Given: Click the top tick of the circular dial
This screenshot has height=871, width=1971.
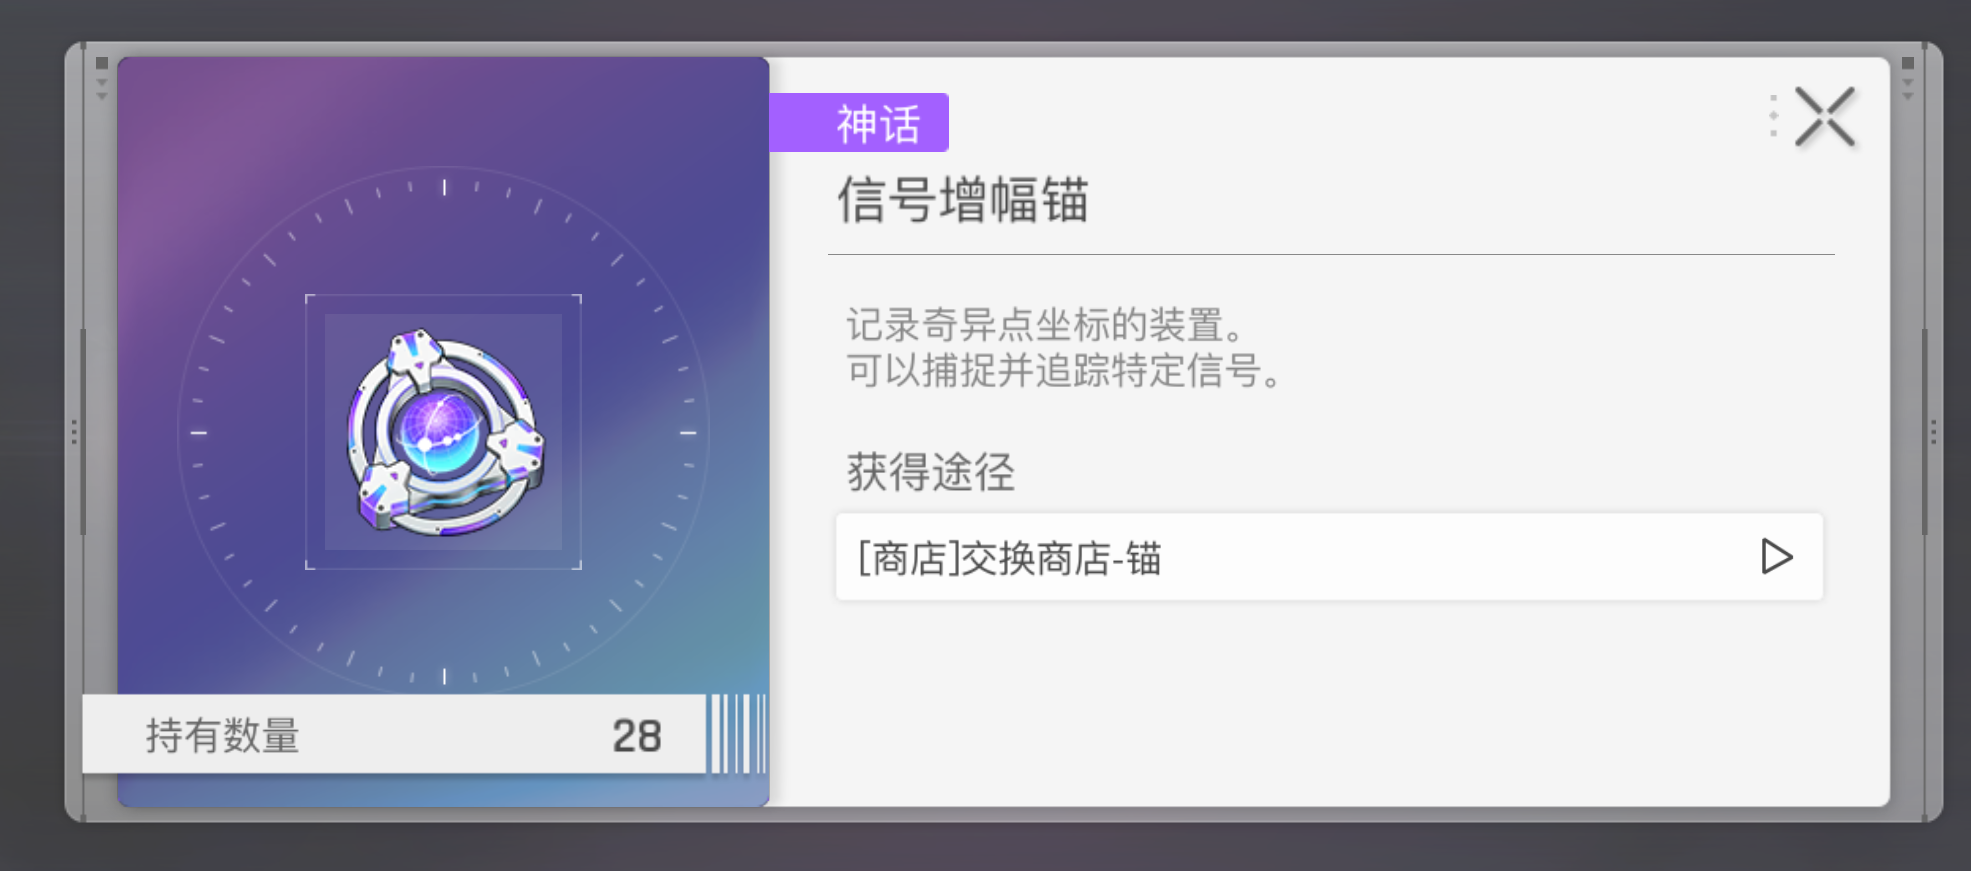Looking at the screenshot, I should pos(444,187).
